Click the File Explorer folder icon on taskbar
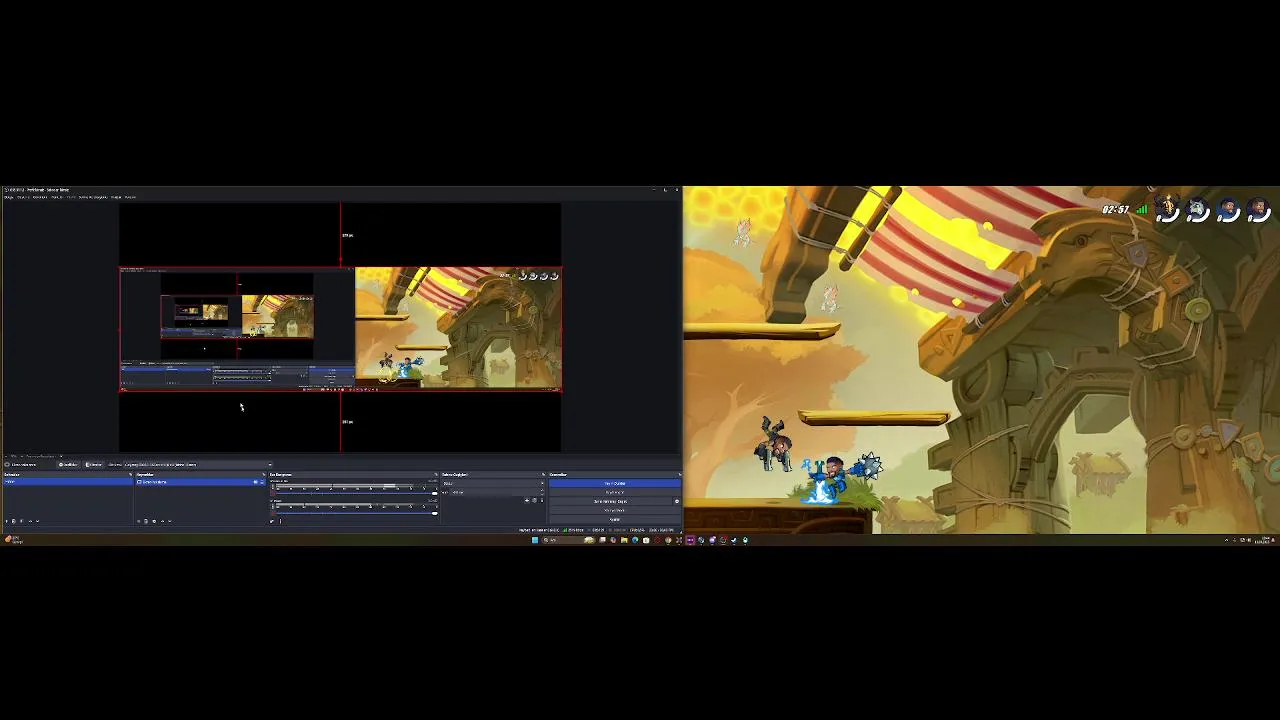This screenshot has width=1280, height=720. tap(624, 540)
